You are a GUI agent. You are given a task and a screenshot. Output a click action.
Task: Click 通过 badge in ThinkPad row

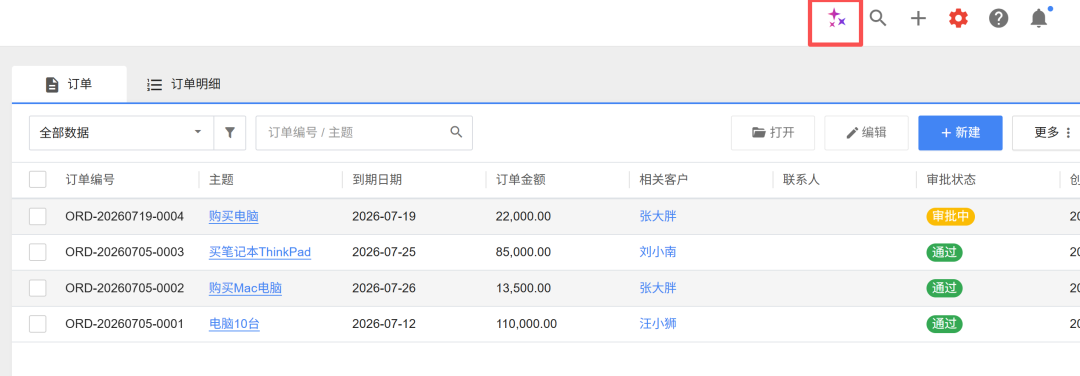[x=944, y=252]
